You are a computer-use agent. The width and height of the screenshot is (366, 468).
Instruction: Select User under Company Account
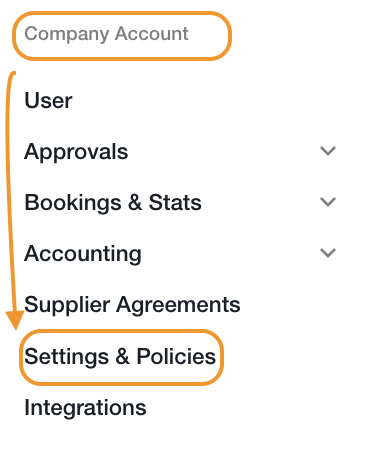point(48,100)
